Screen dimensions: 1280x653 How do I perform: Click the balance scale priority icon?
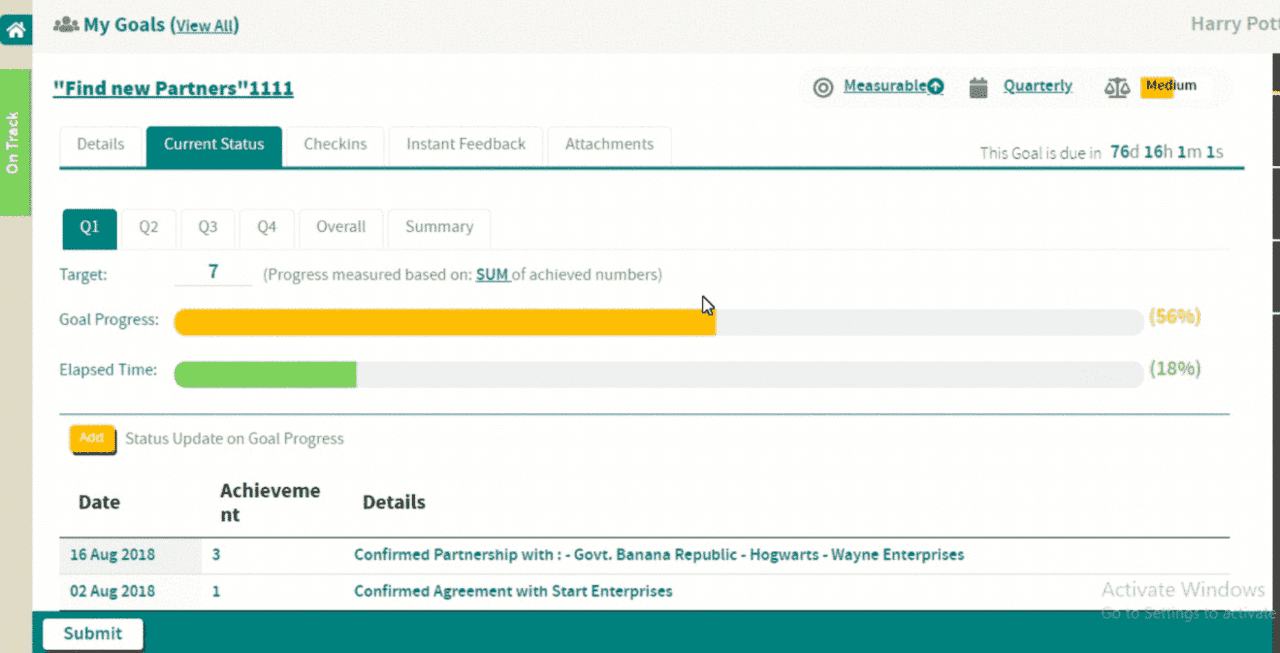click(x=1116, y=88)
